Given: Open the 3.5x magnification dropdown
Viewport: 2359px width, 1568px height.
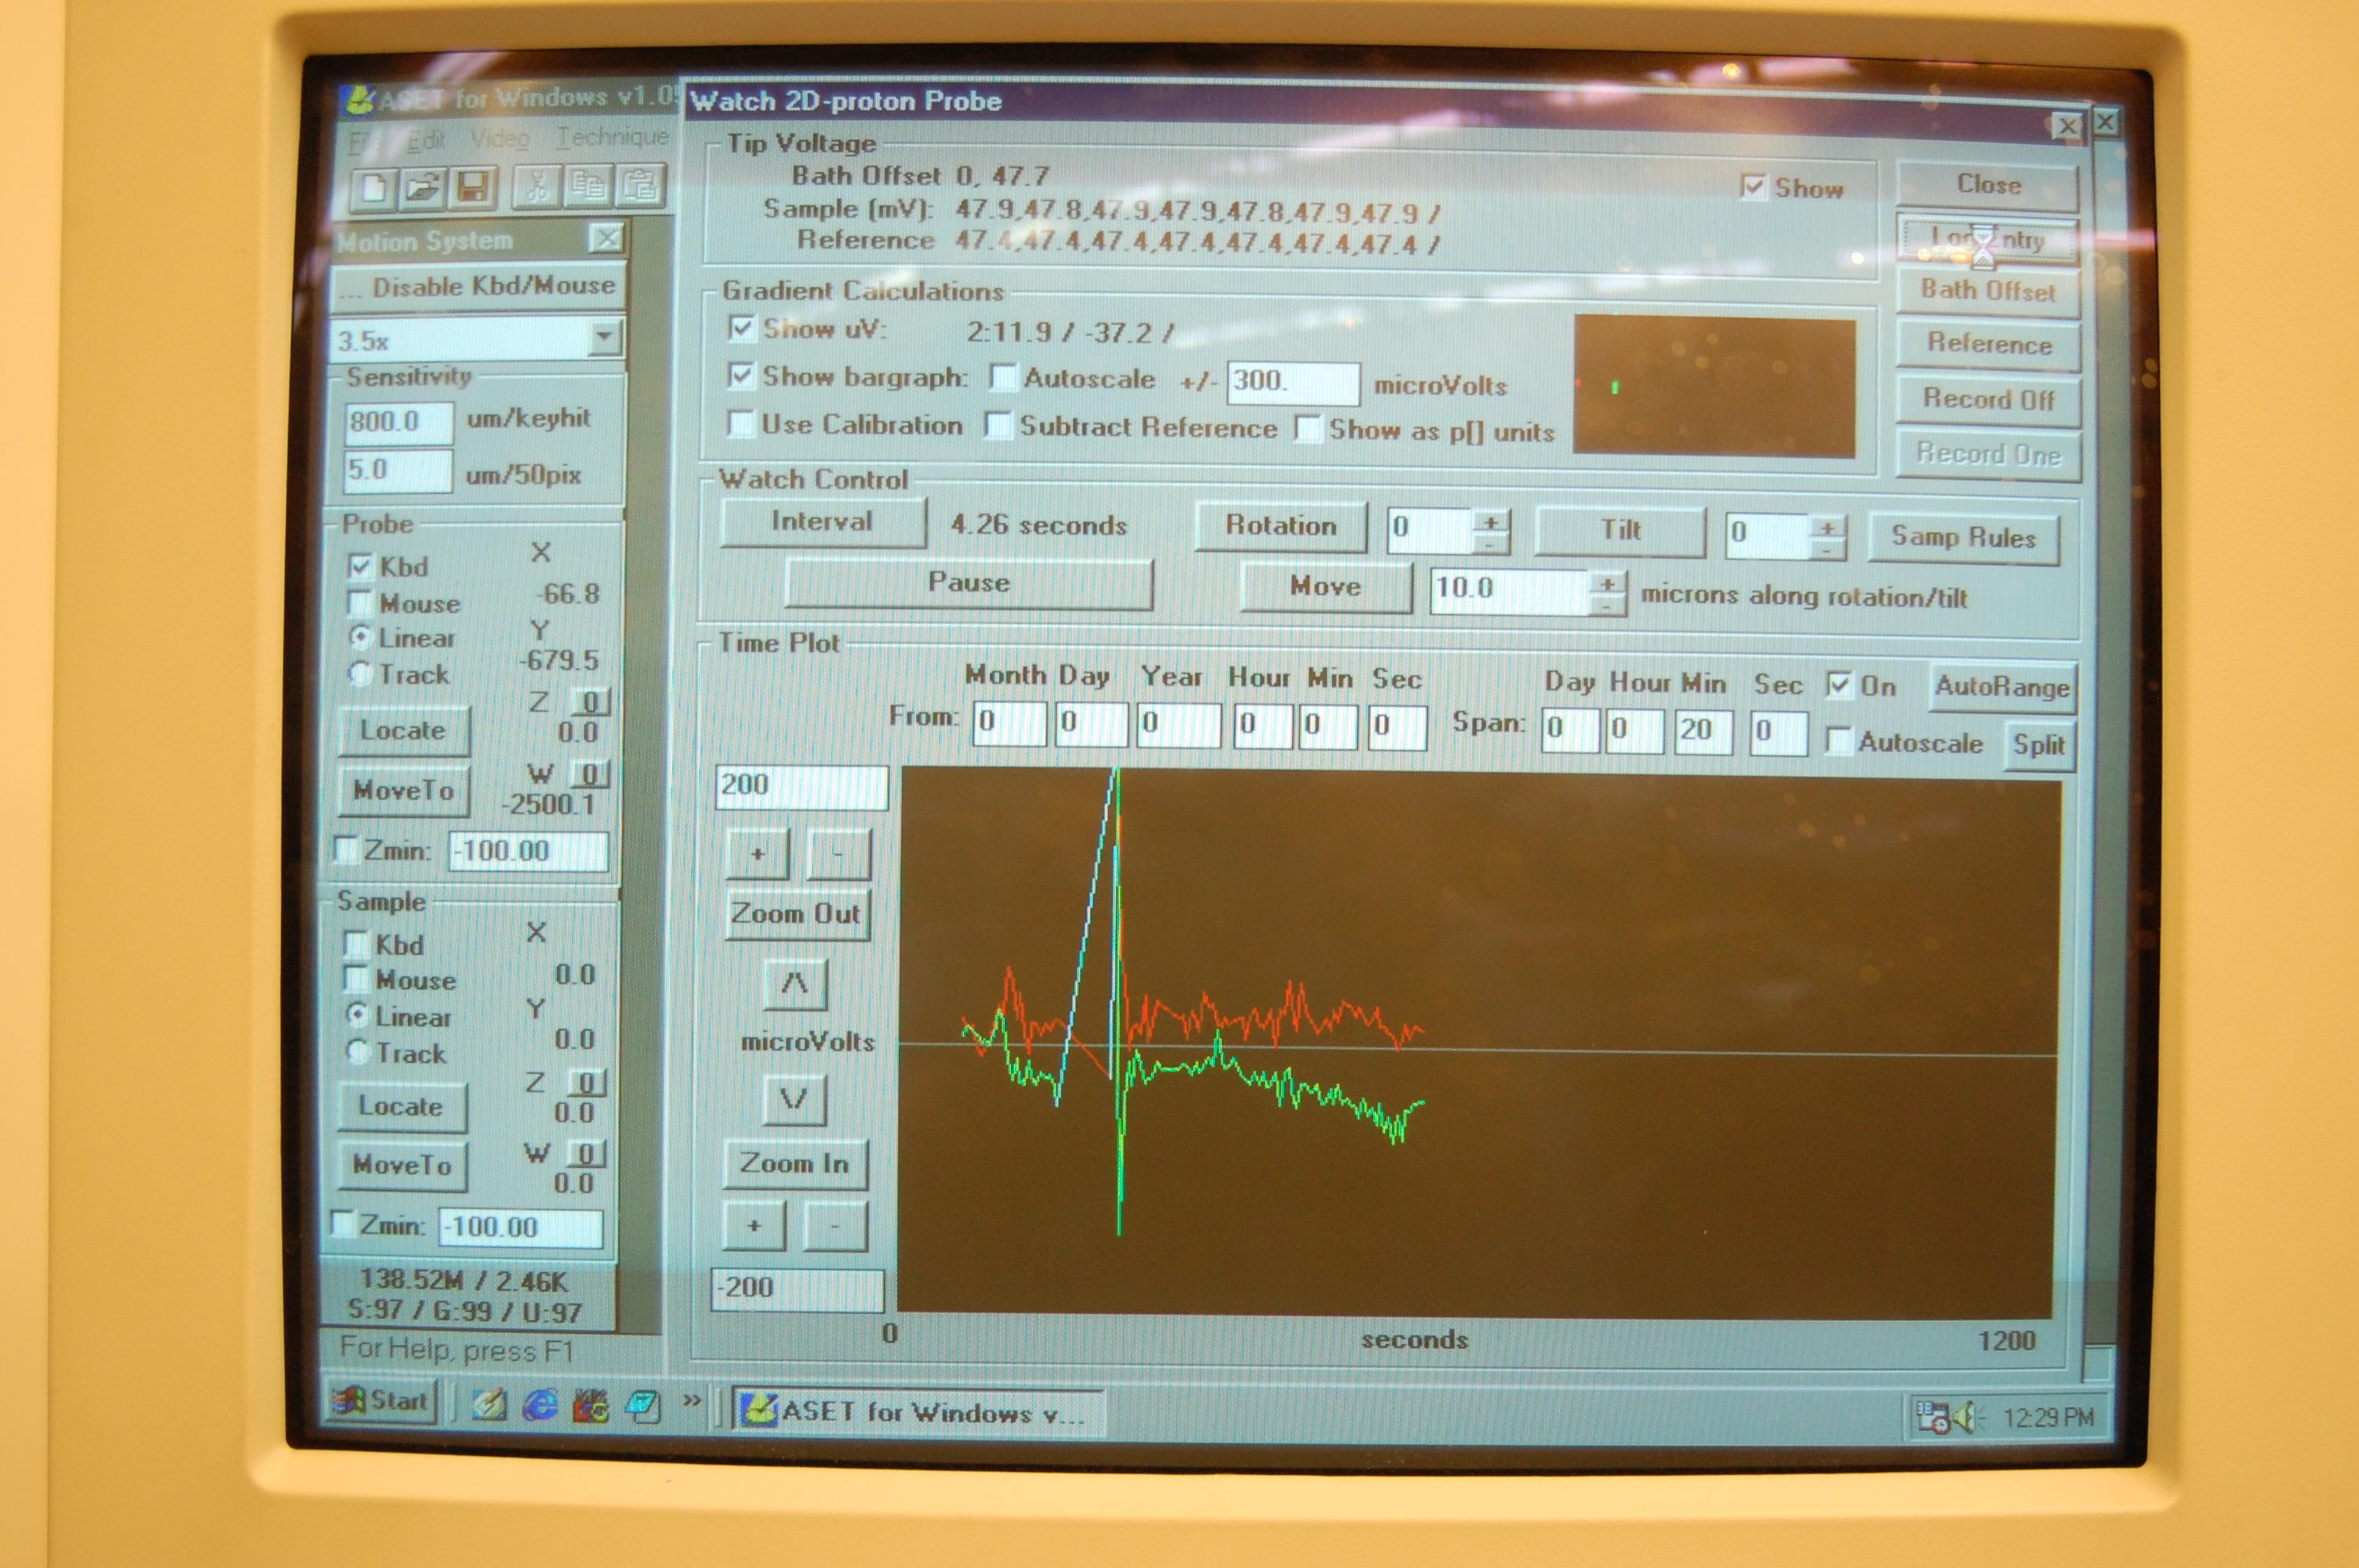Looking at the screenshot, I should pyautogui.click(x=603, y=338).
